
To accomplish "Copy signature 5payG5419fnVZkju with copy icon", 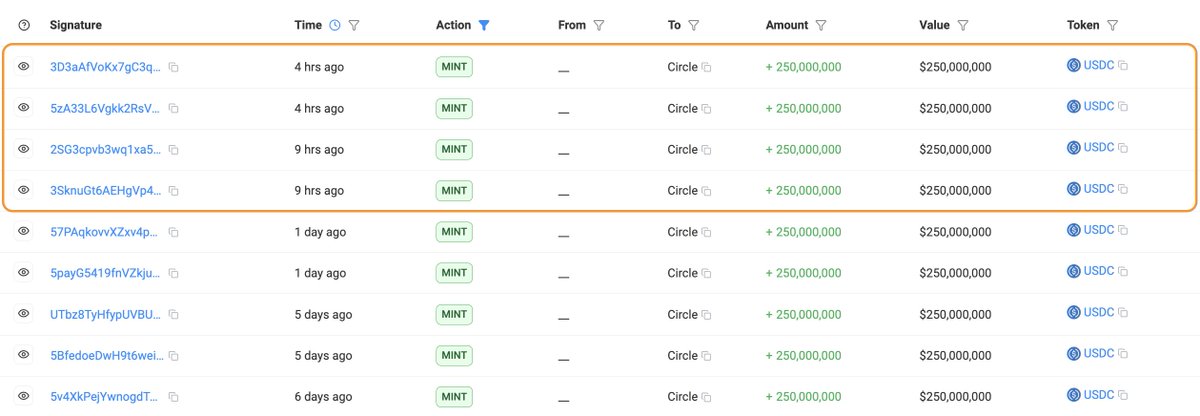I will [x=174, y=273].
